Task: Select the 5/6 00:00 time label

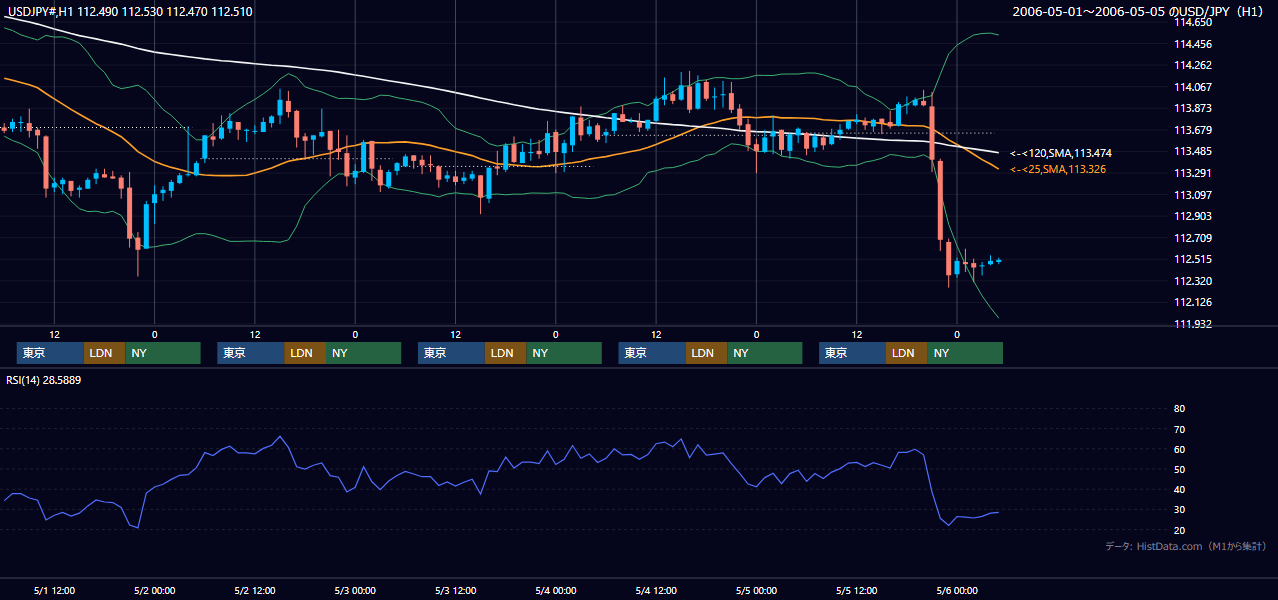Action: coord(957,590)
